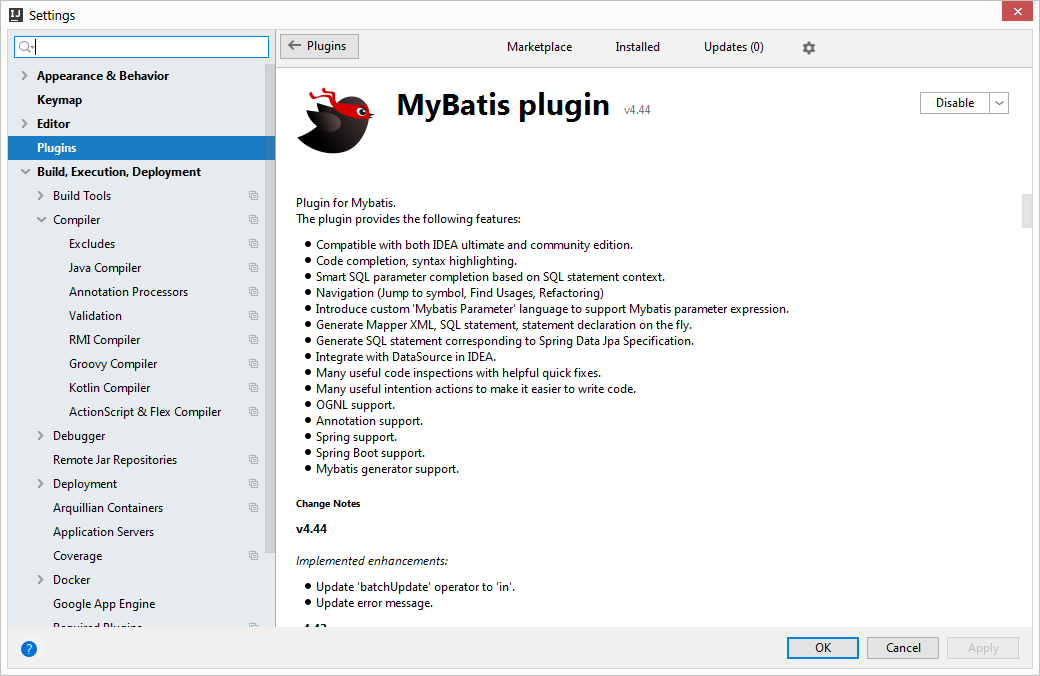The height and width of the screenshot is (676, 1040).
Task: Click the MyBatis bird logo
Action: pyautogui.click(x=335, y=121)
